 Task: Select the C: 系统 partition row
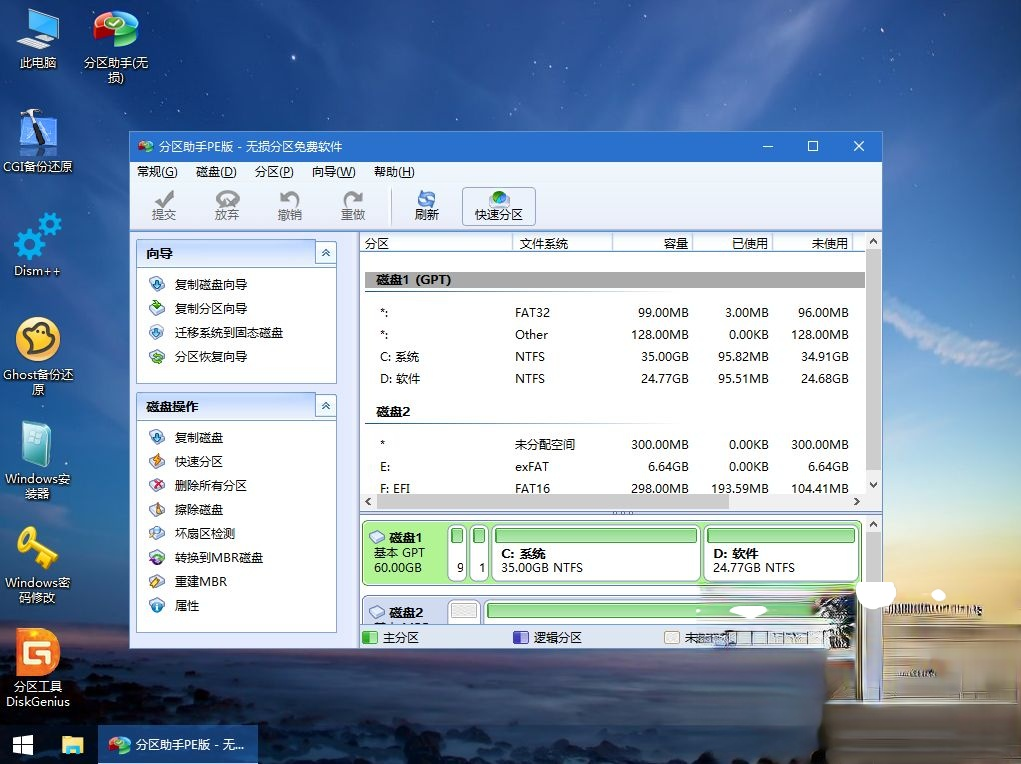614,357
